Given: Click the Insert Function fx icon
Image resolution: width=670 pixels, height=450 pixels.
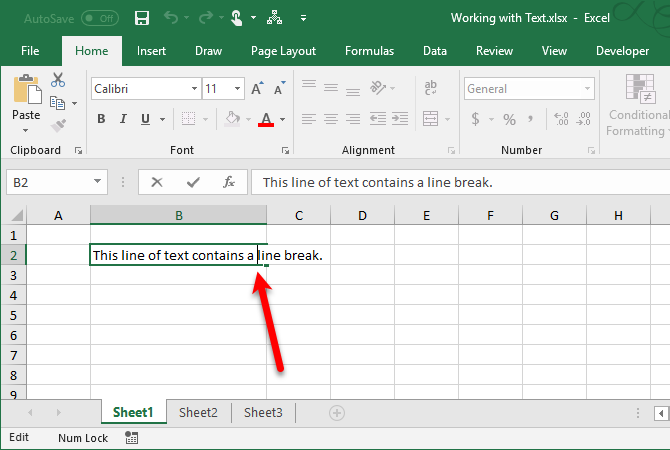Looking at the screenshot, I should click(229, 182).
